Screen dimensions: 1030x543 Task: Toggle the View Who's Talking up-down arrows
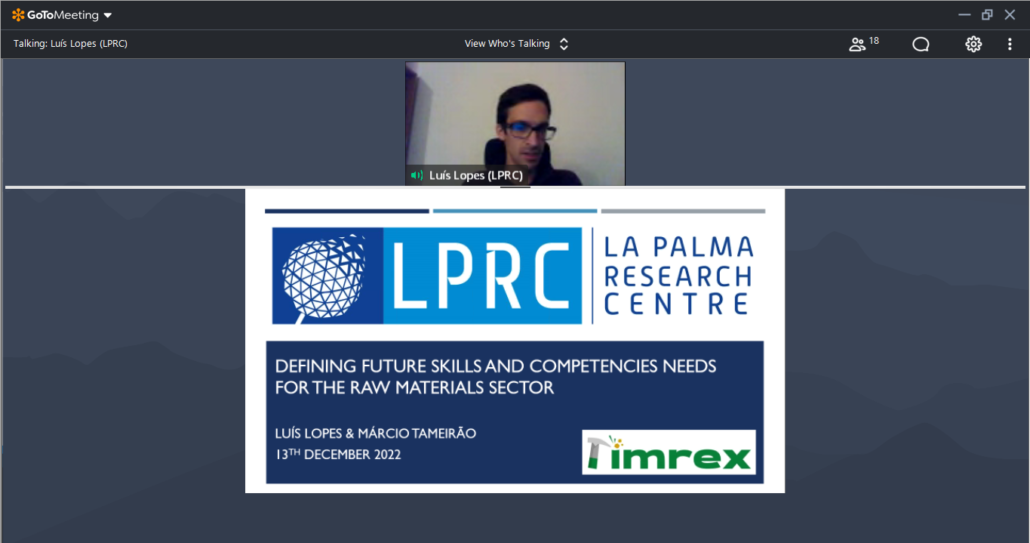564,44
